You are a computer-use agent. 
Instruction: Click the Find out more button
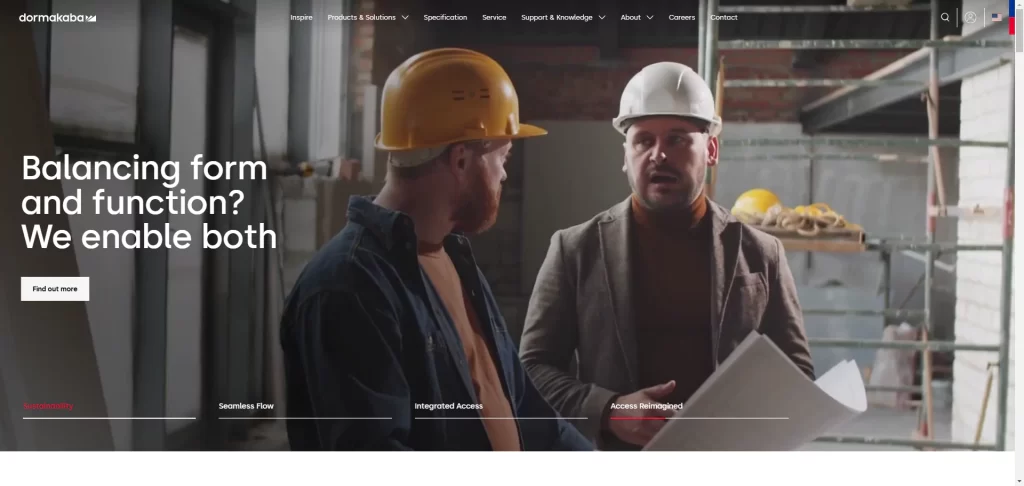(x=55, y=289)
